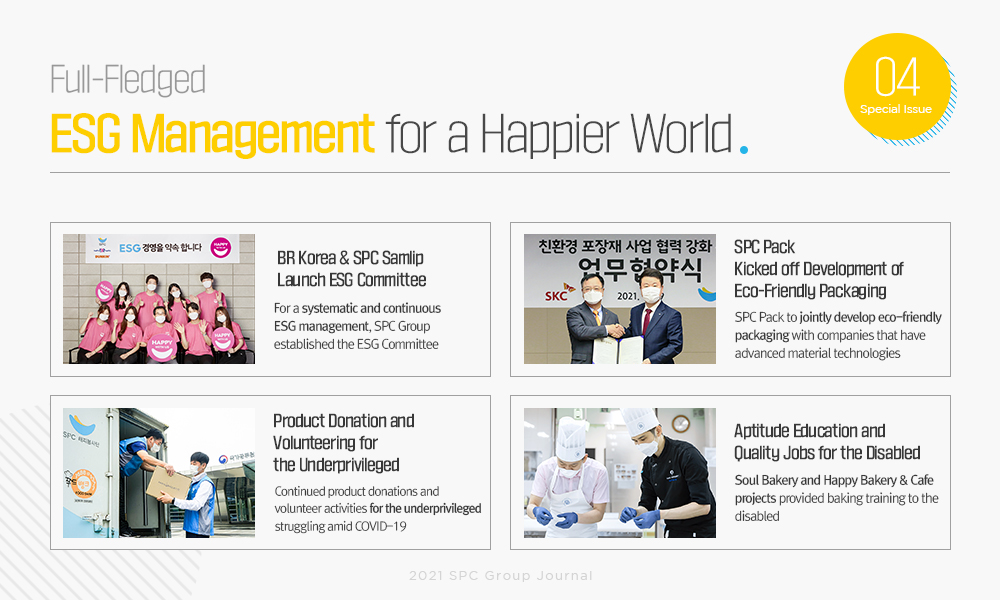Open the bakers training photo
This screenshot has width=1000, height=600.
[x=619, y=473]
